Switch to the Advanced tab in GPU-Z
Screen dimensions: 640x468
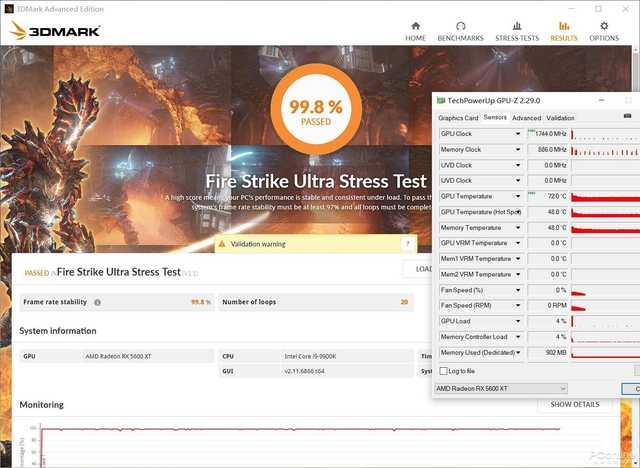(x=526, y=118)
